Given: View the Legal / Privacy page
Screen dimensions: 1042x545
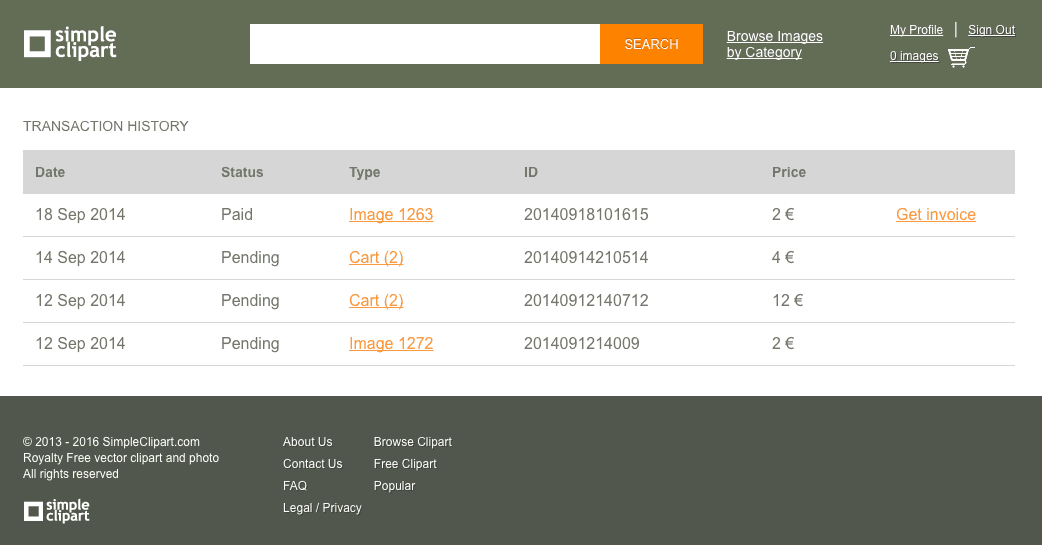Looking at the screenshot, I should [x=322, y=508].
